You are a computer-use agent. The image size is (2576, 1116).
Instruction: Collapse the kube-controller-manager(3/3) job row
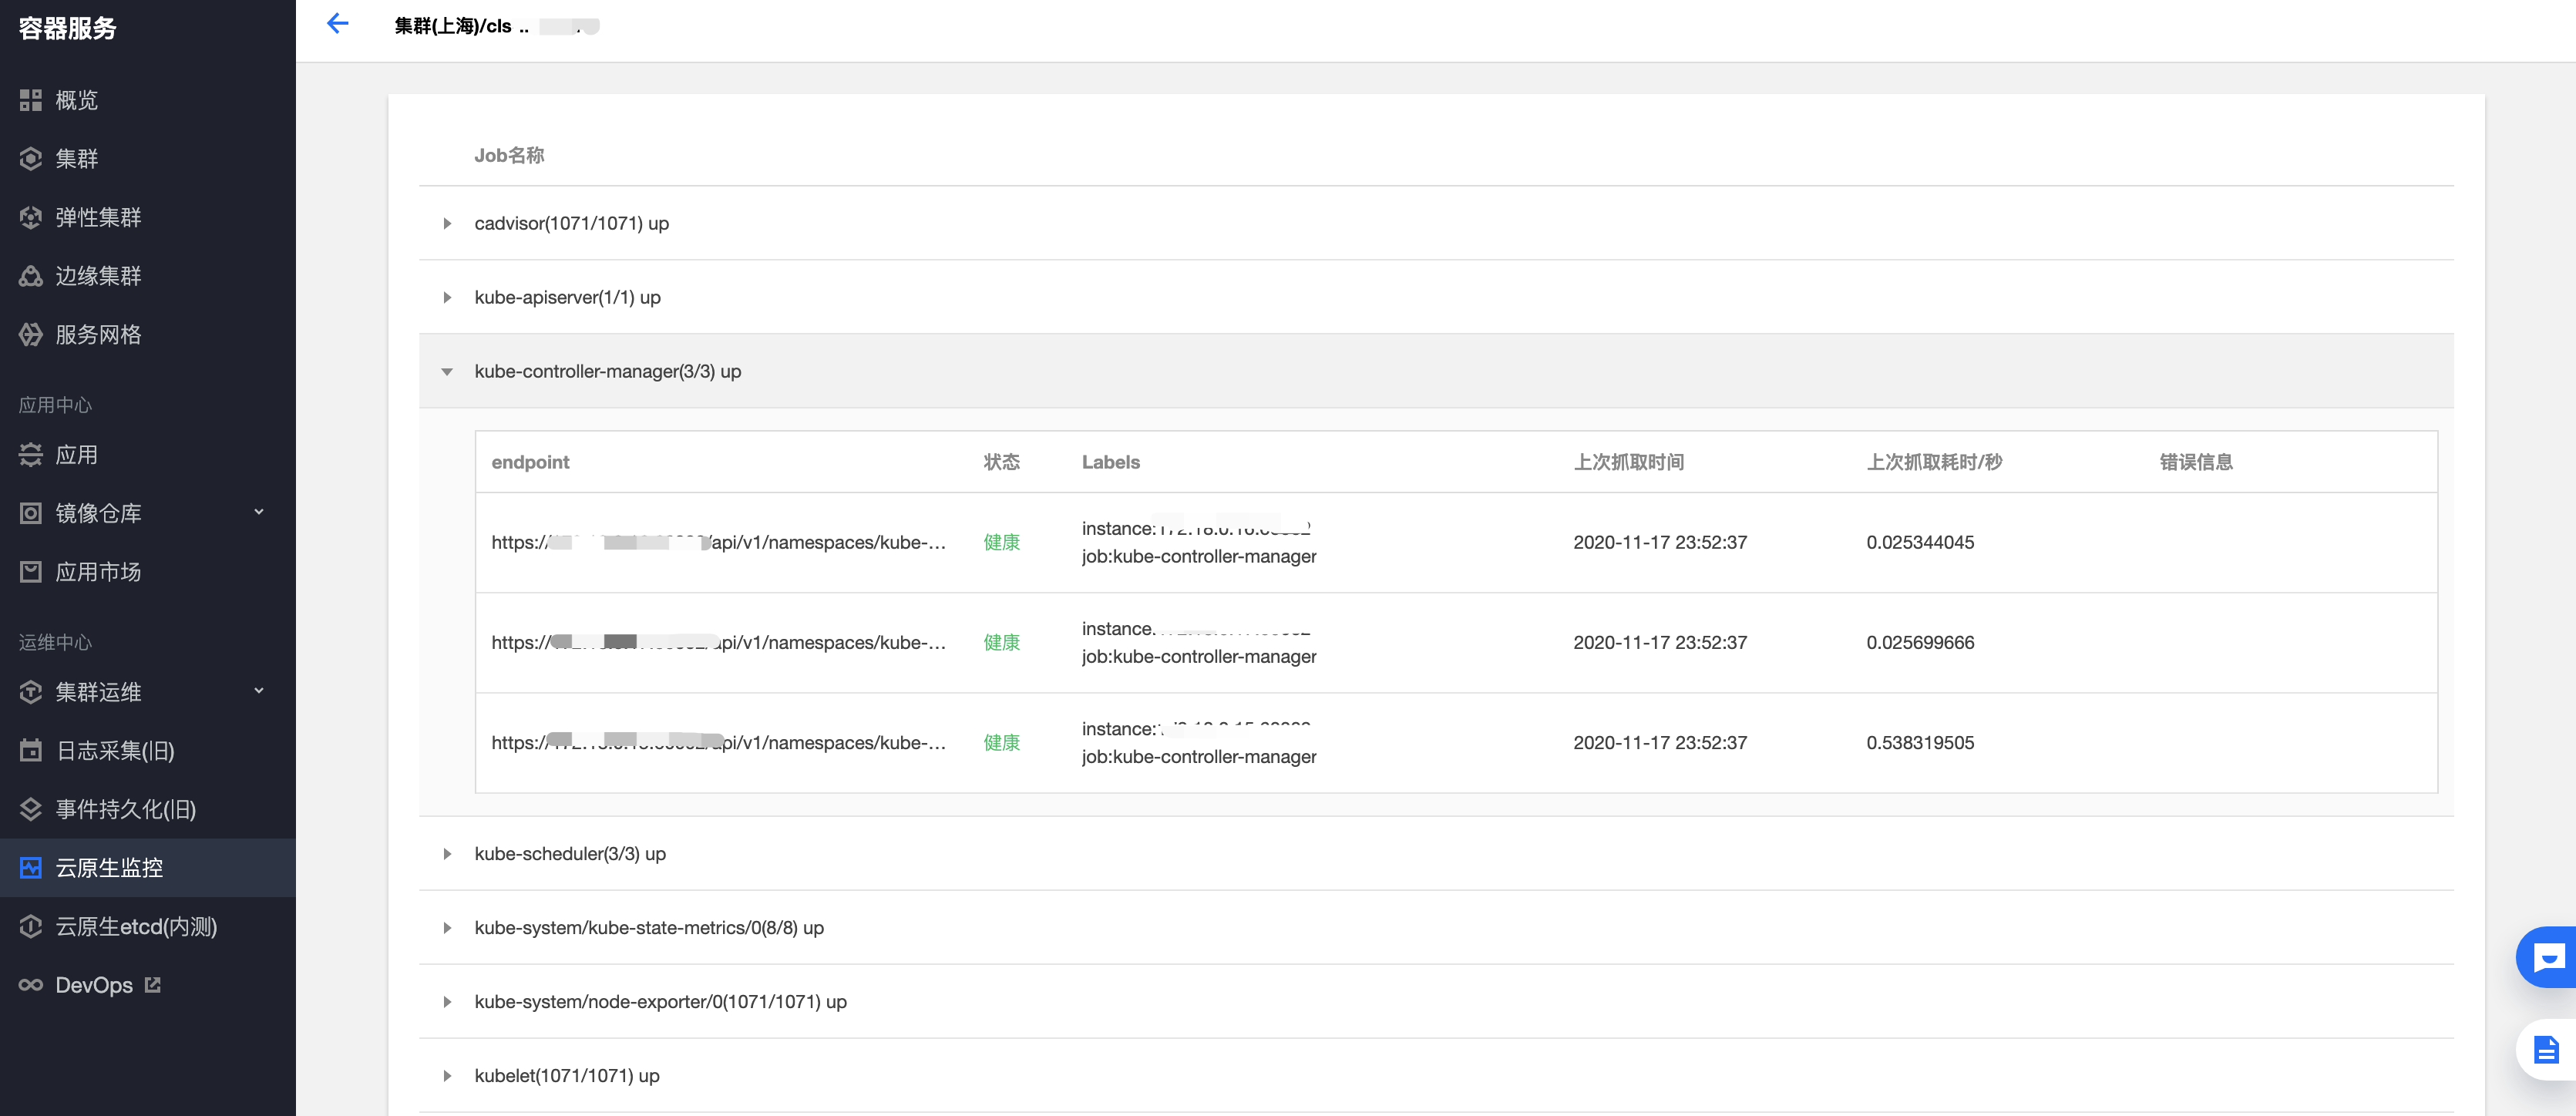[447, 372]
